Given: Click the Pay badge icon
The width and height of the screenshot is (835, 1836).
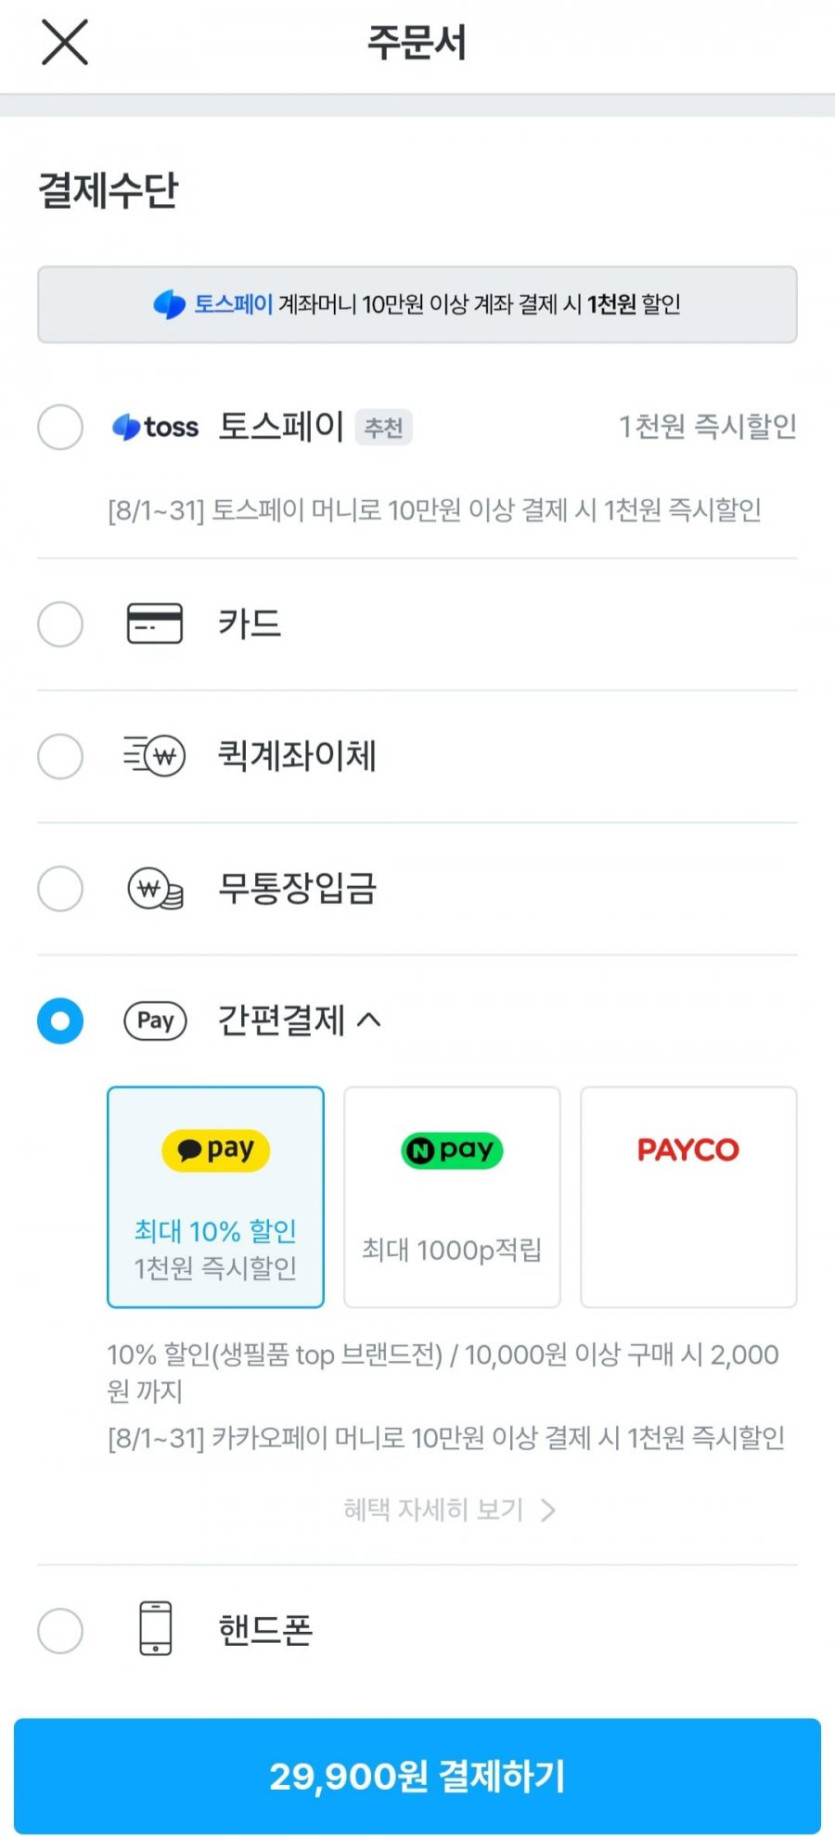Looking at the screenshot, I should point(155,1021).
